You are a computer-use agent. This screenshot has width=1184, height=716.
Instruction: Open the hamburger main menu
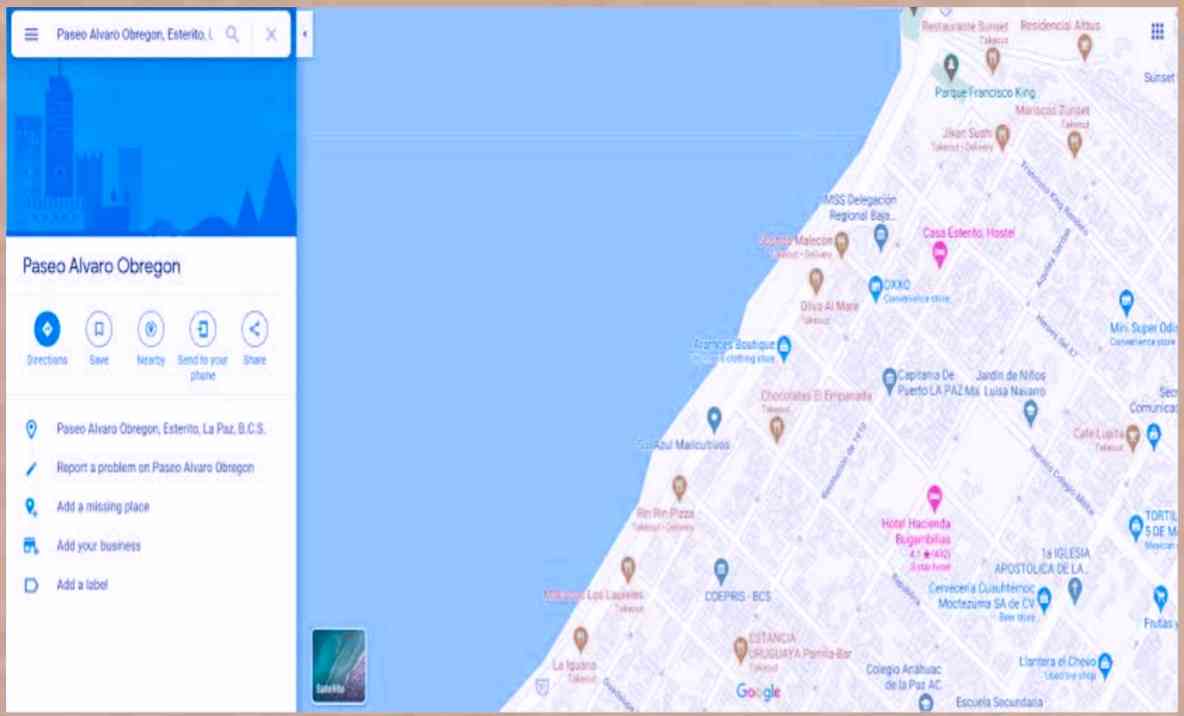coord(31,34)
